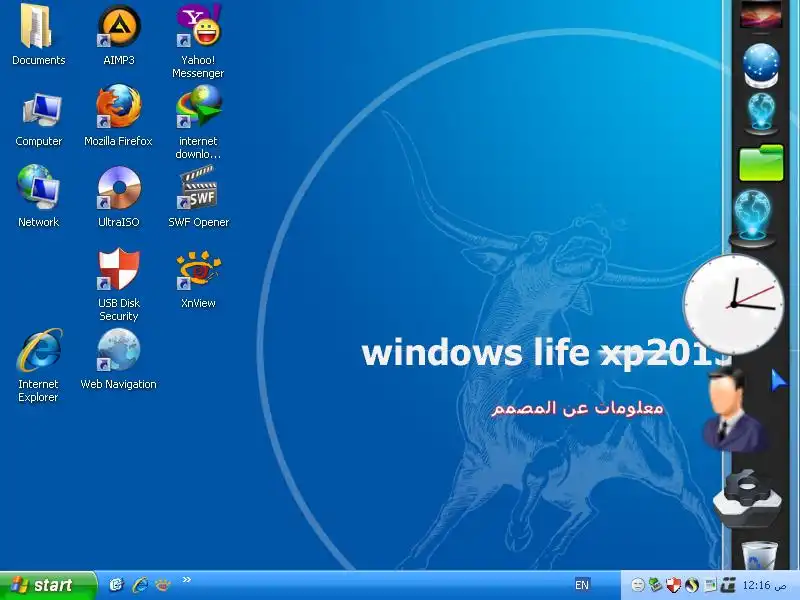Expand the quick launch overflow chevron
Viewport: 800px width, 600px height.
pos(187,580)
